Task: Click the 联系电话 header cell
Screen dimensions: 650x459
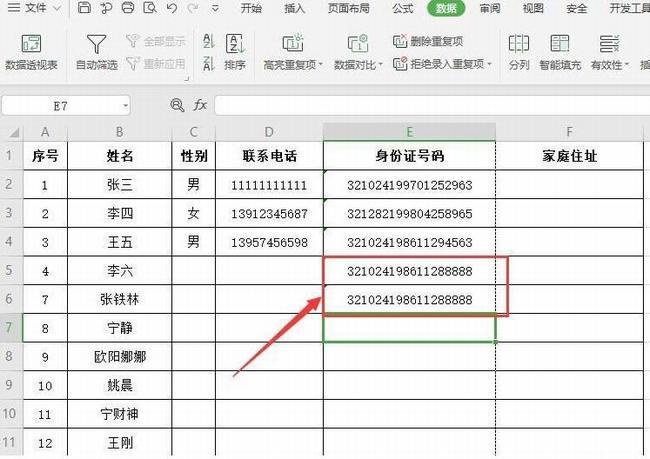Action: tap(269, 156)
